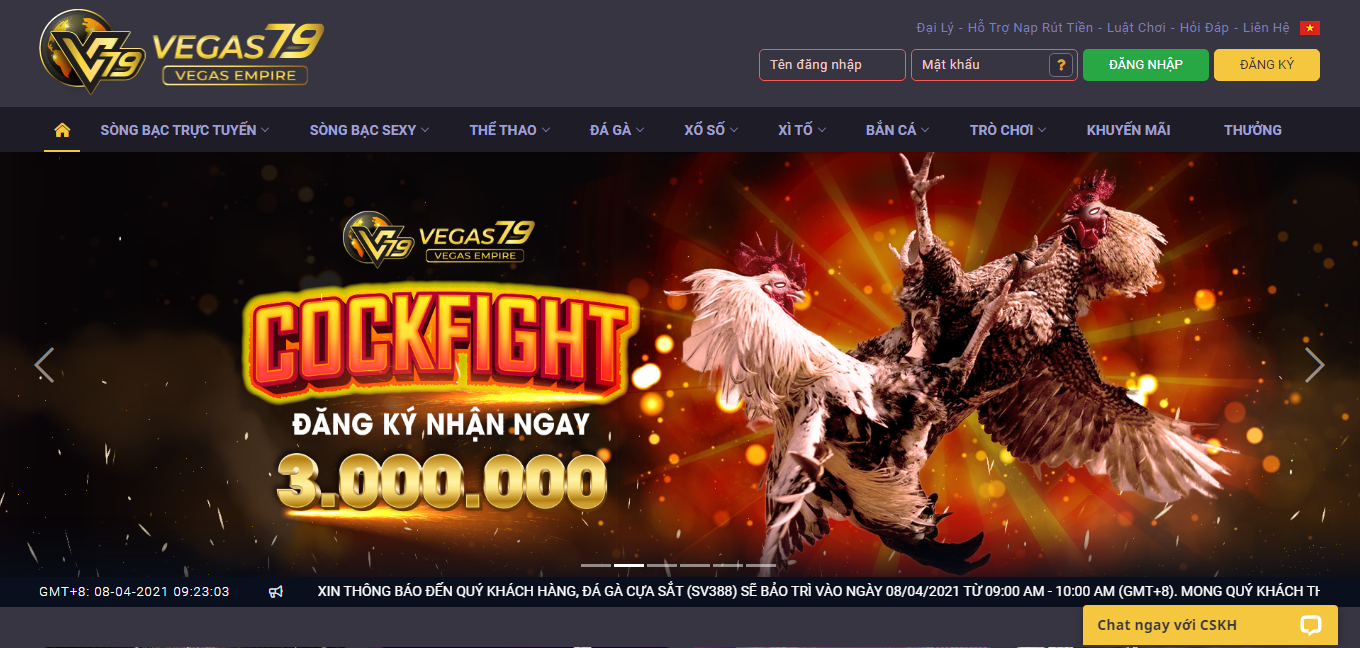1360x648 pixels.
Task: Click the Vegas79 logo in header
Action: pos(181,52)
